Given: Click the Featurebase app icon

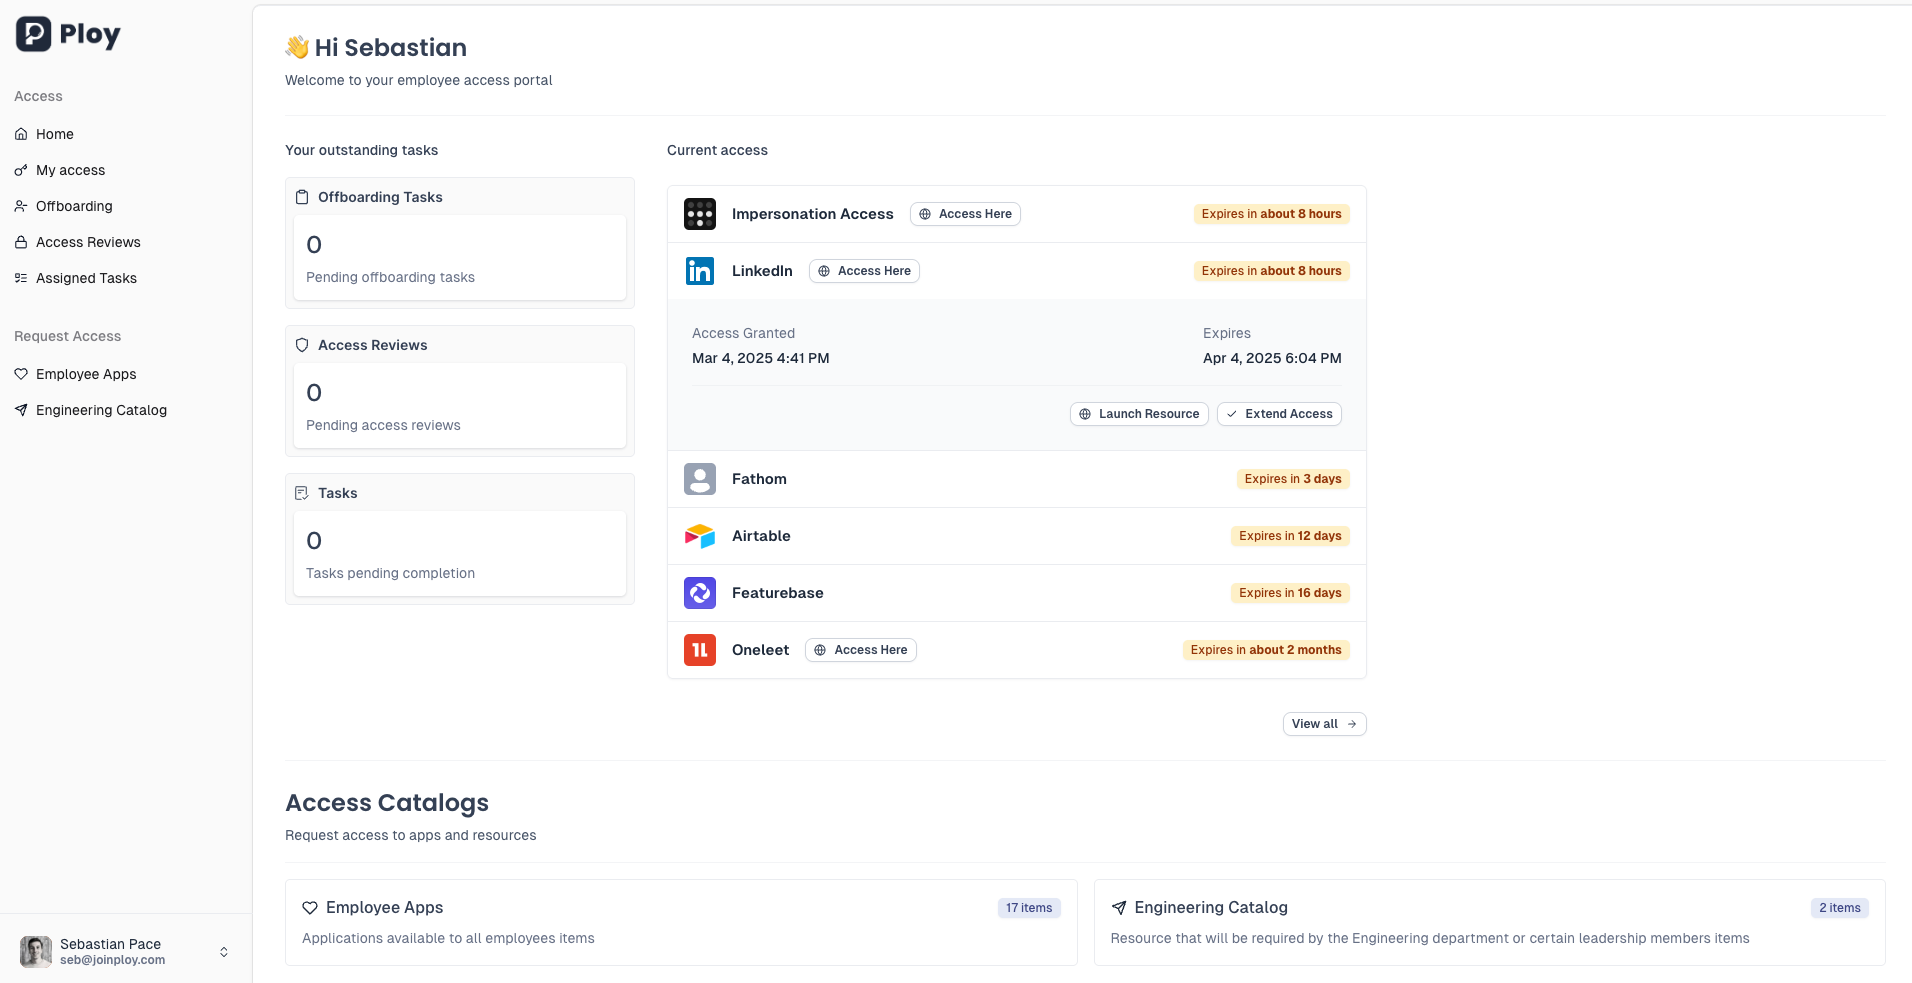Looking at the screenshot, I should 699,593.
